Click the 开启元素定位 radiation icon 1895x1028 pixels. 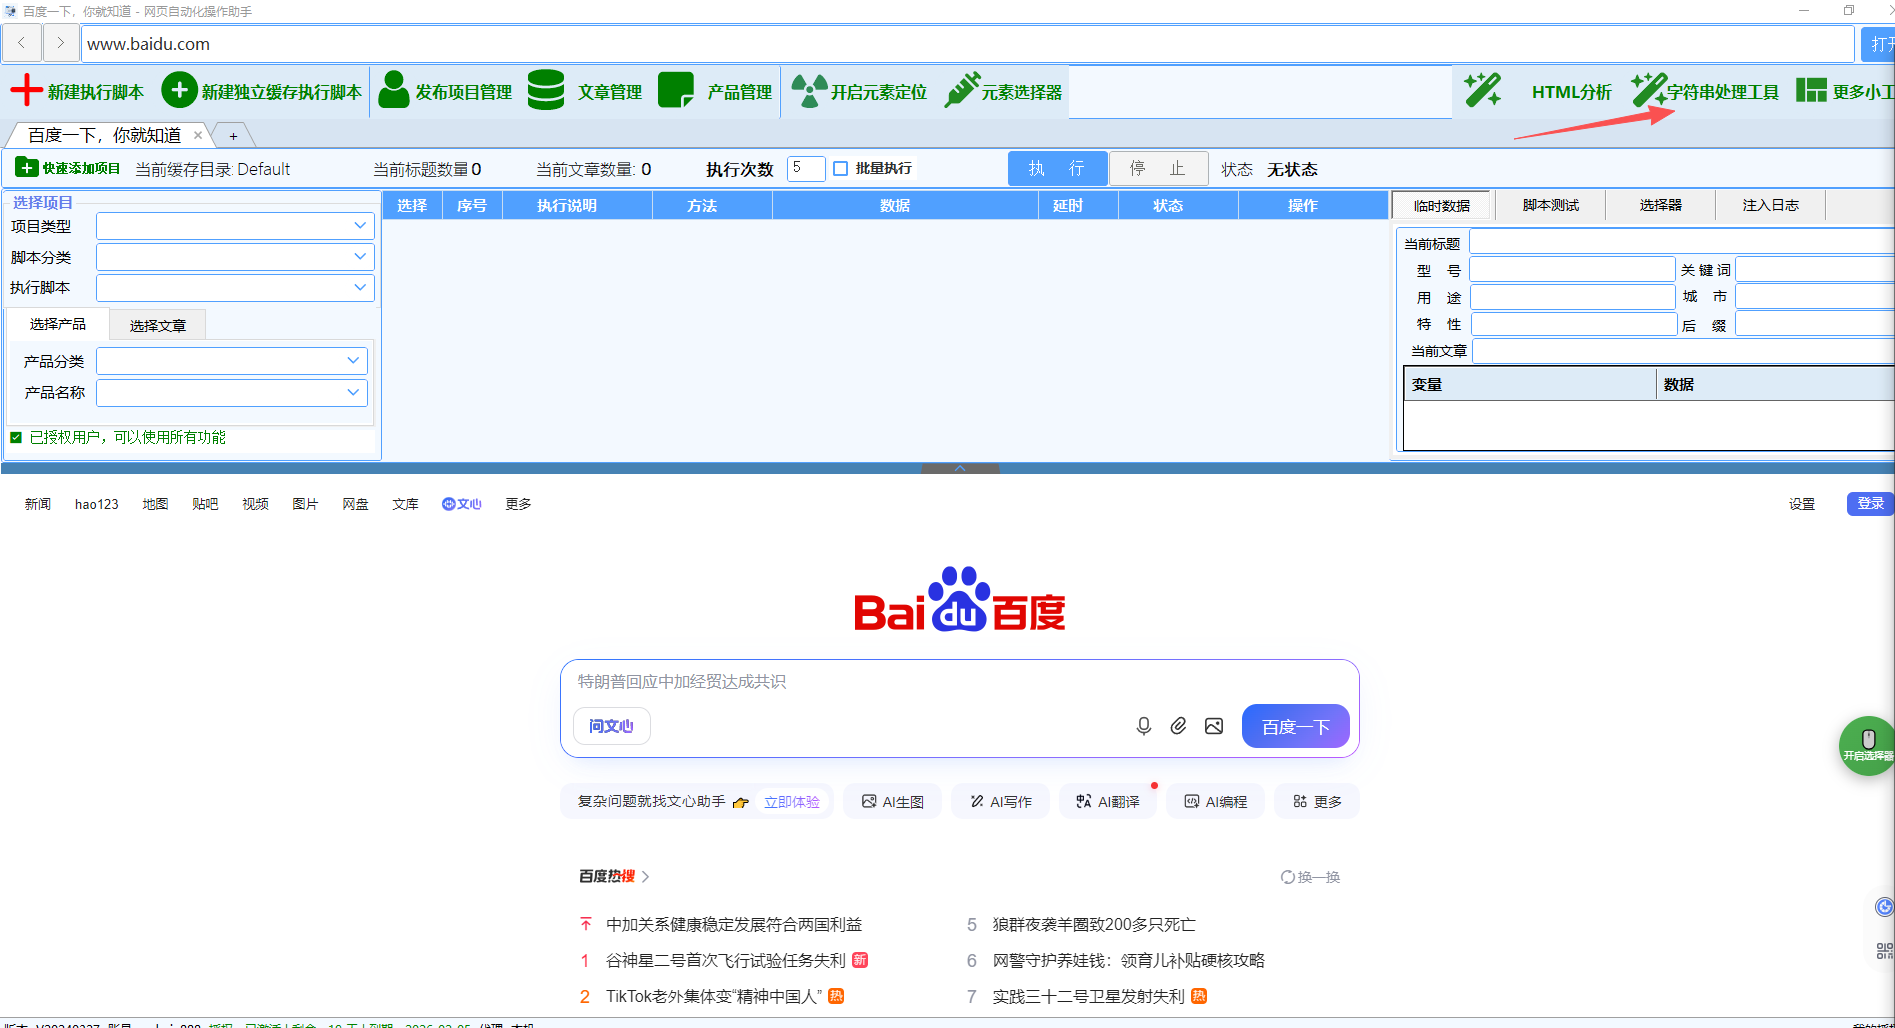(809, 91)
